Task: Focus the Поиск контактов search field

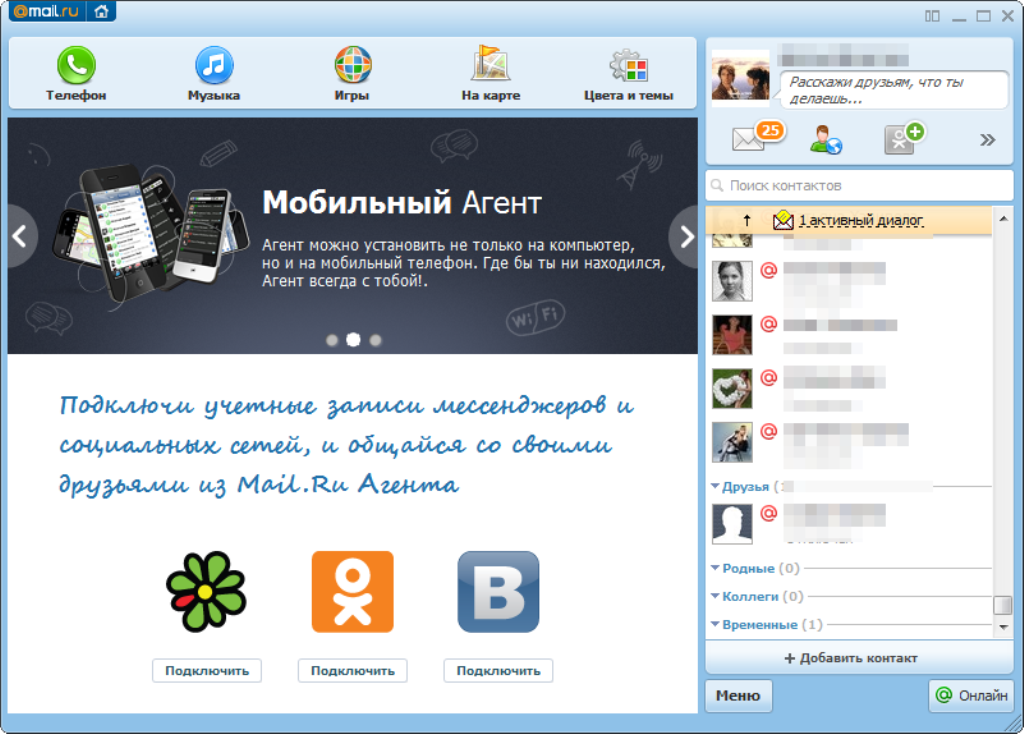Action: pyautogui.click(x=859, y=185)
